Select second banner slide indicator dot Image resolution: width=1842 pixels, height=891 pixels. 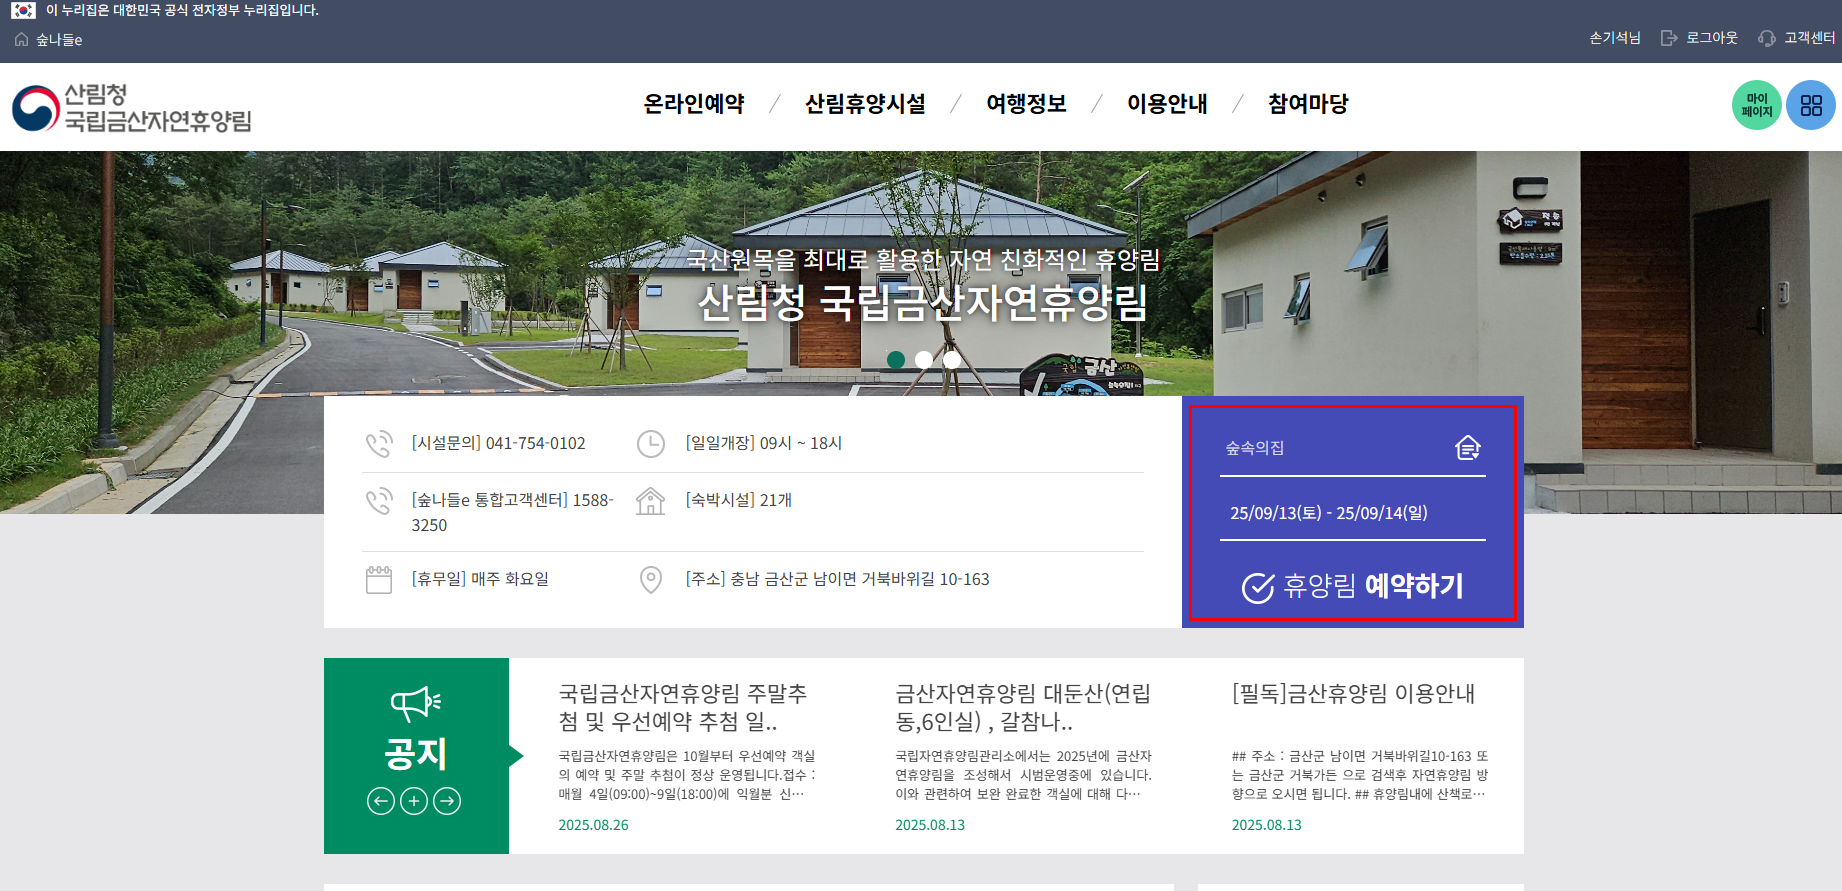pyautogui.click(x=924, y=360)
